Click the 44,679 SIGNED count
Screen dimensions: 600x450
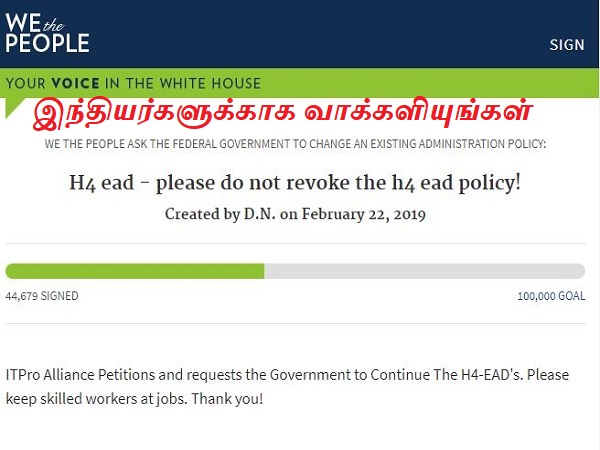42,296
